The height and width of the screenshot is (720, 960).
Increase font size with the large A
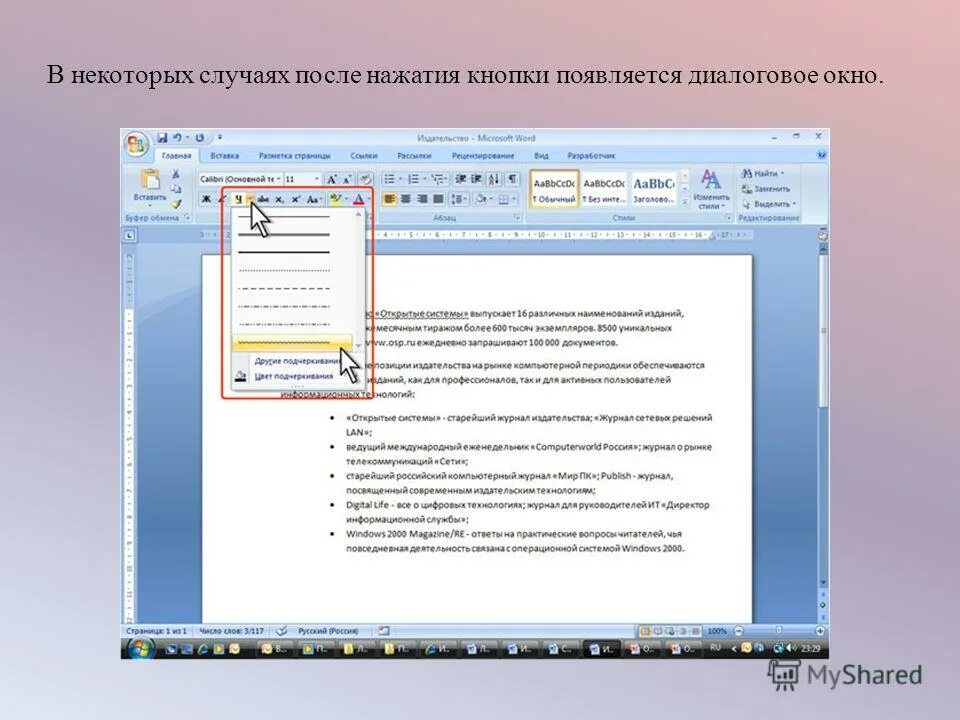[331, 179]
